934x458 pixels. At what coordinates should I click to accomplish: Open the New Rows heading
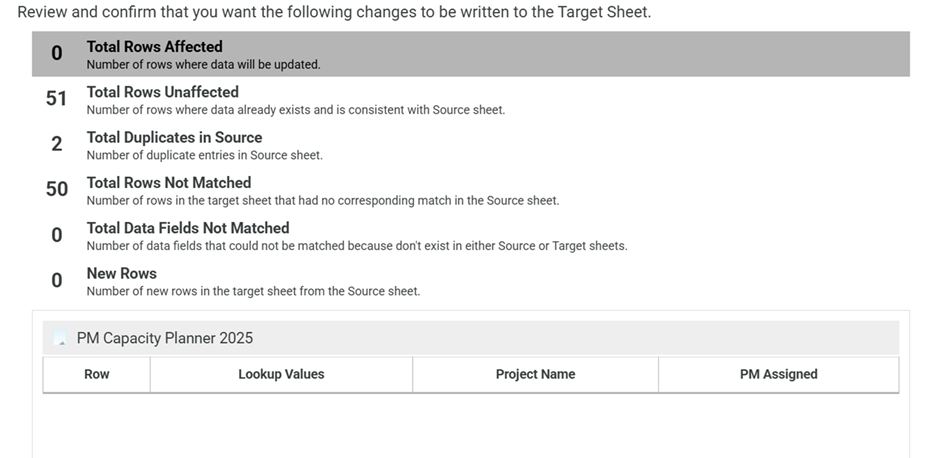(122, 273)
